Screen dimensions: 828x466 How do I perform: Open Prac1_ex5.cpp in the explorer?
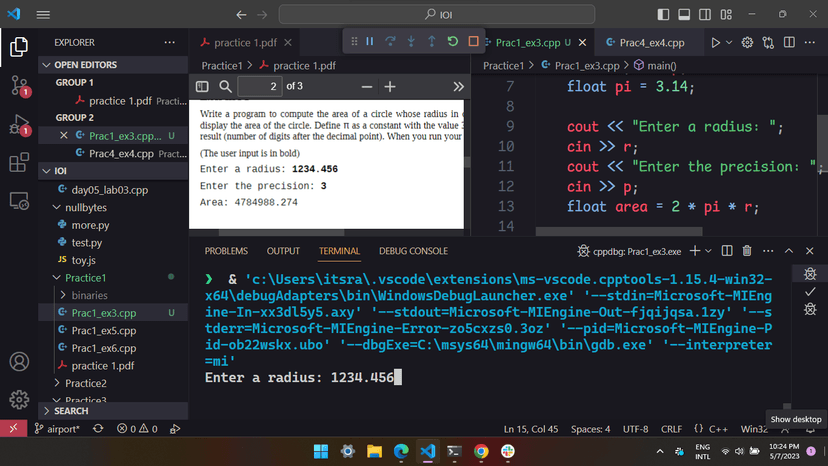tap(103, 330)
